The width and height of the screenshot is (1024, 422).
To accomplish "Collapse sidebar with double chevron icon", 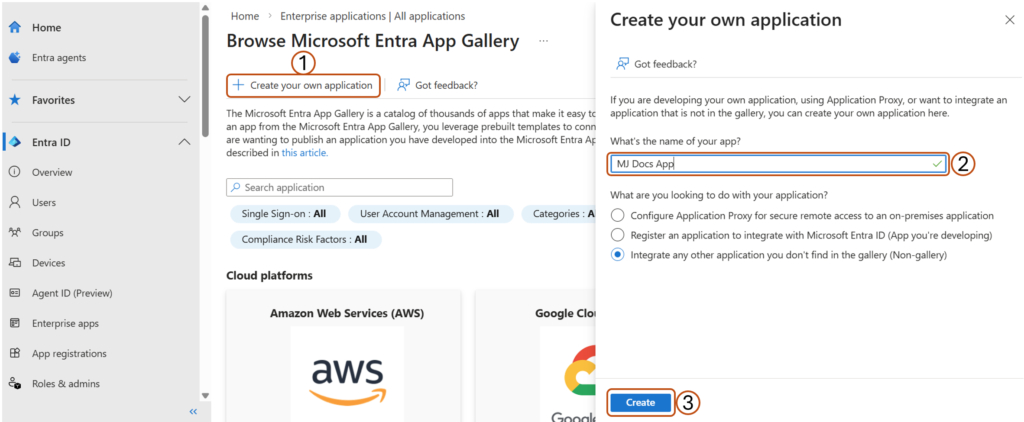I will 193,411.
